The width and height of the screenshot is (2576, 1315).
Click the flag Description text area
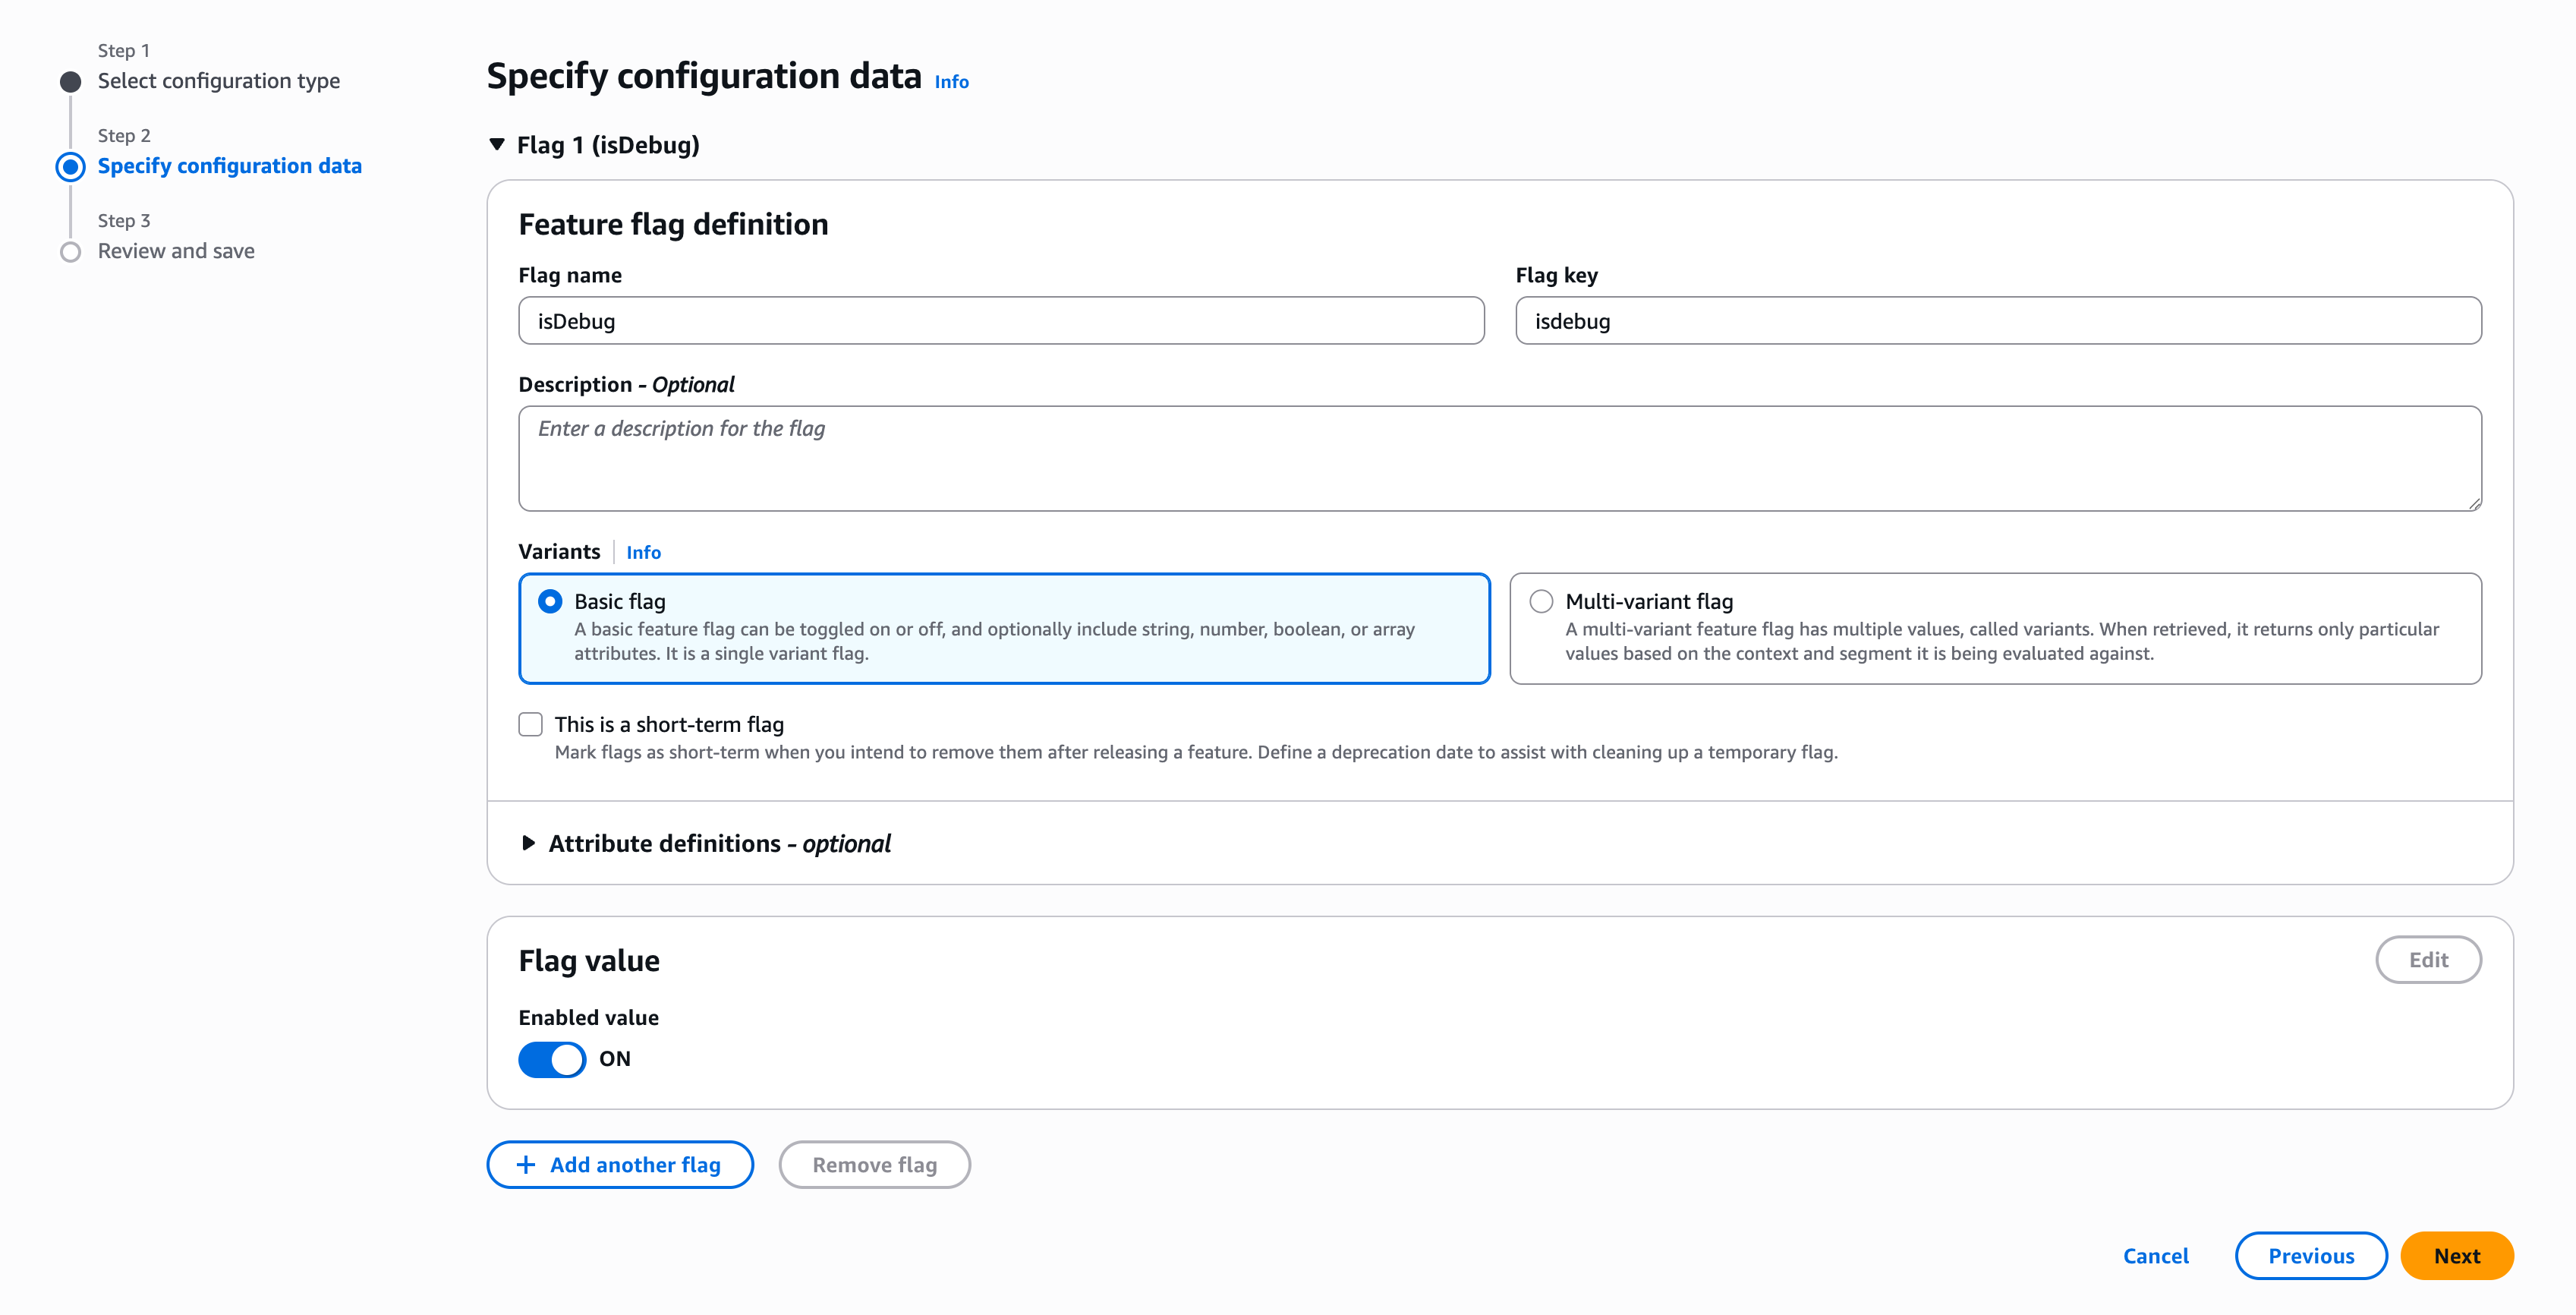coord(1499,458)
